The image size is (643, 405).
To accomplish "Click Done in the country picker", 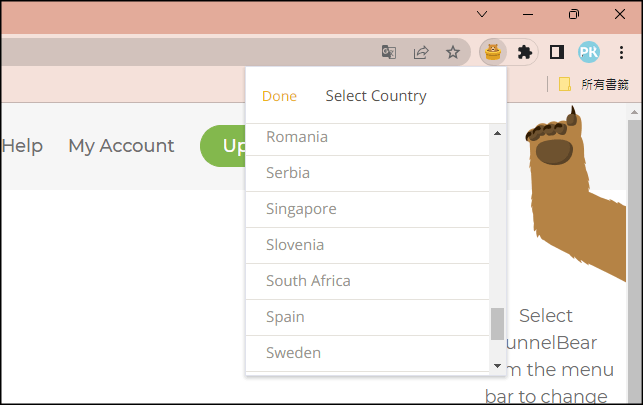I will pyautogui.click(x=279, y=96).
